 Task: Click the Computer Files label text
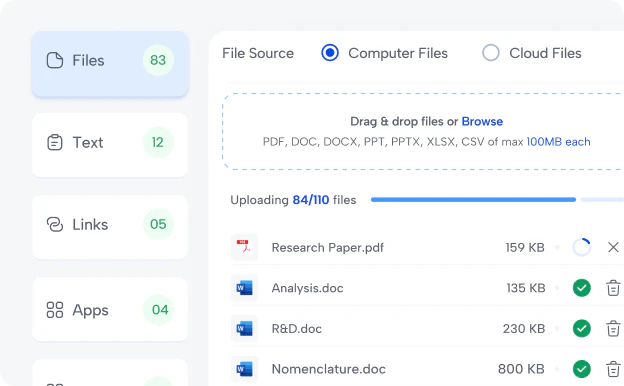click(x=398, y=53)
